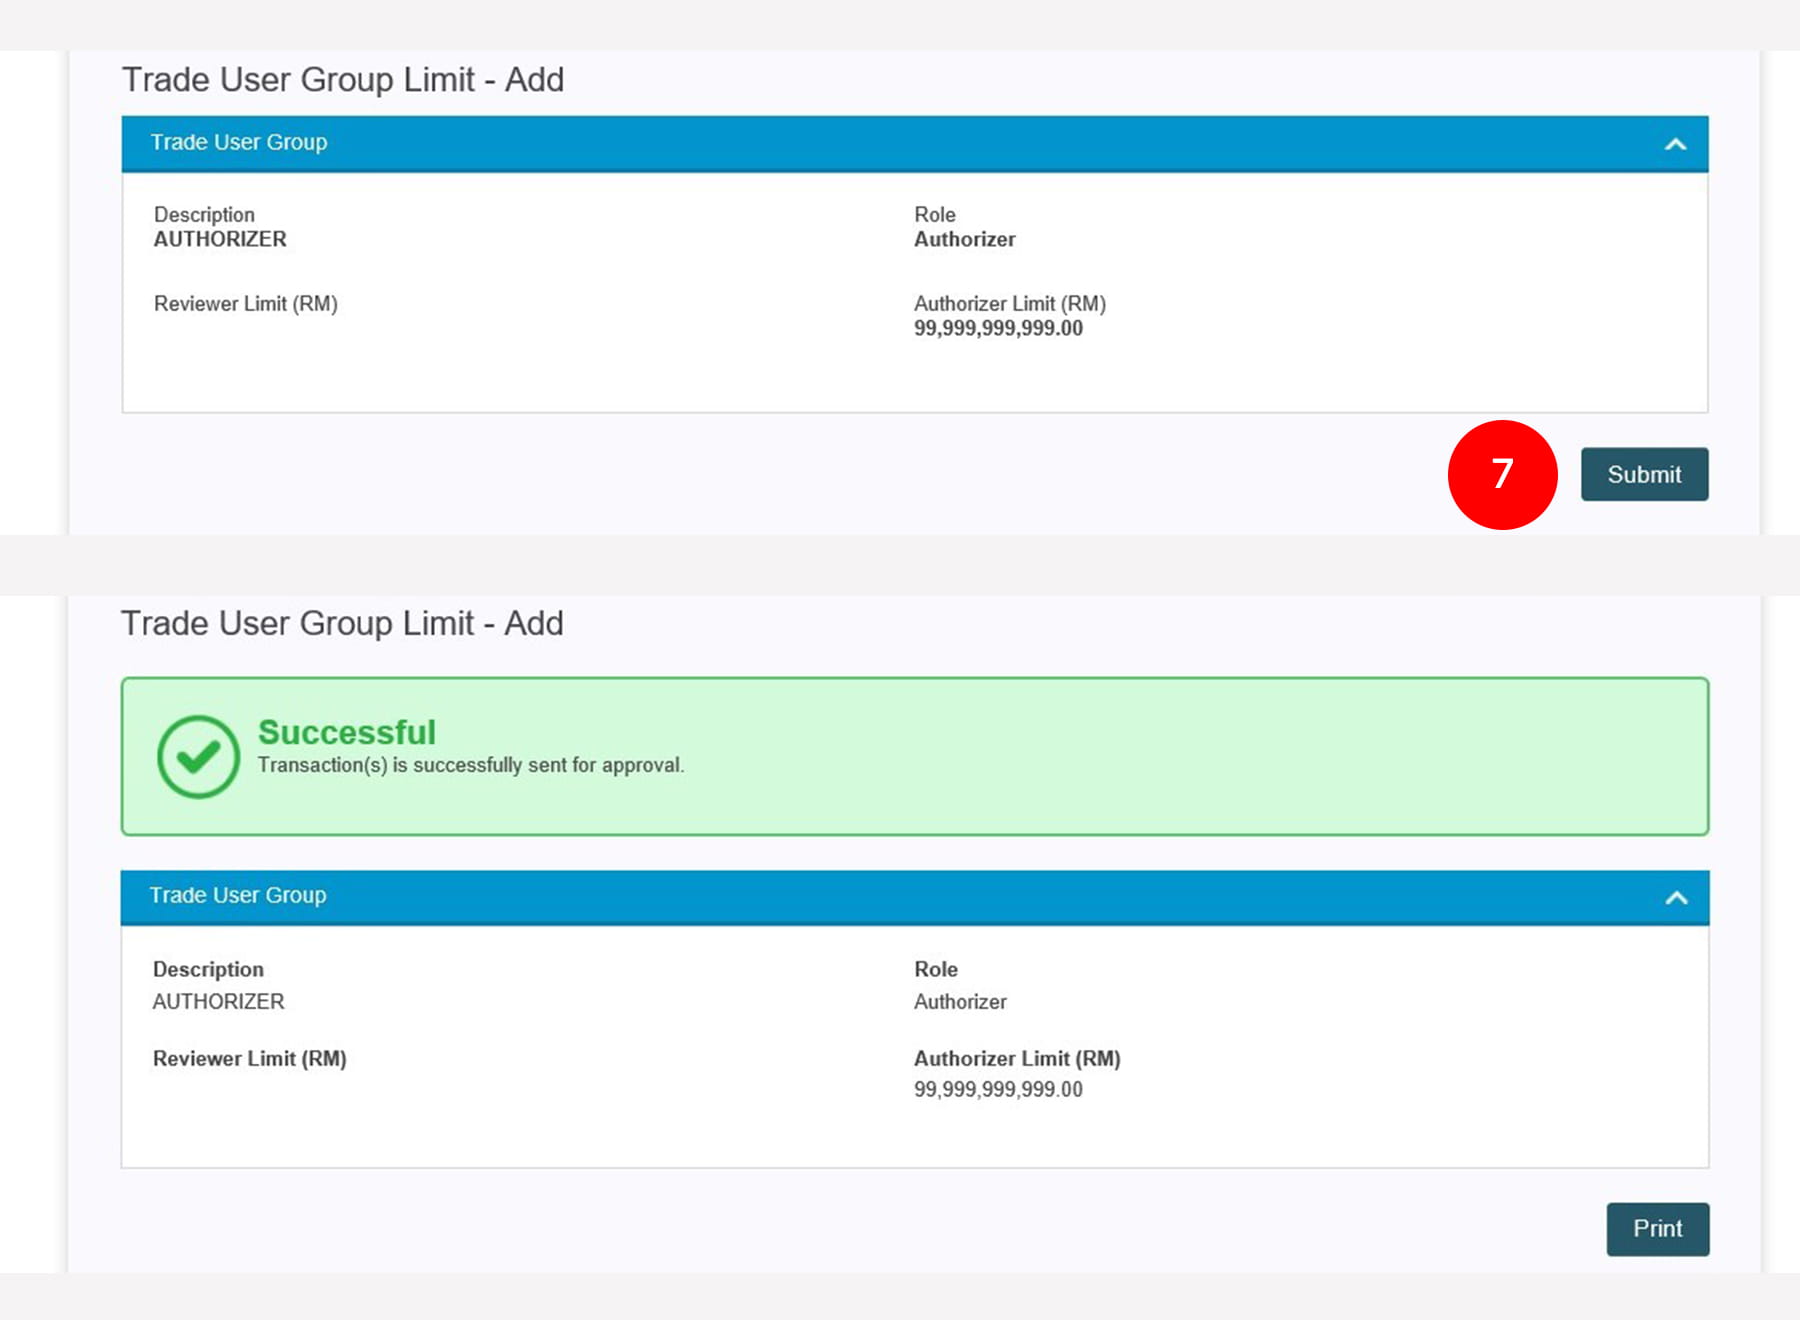
Task: Select bold 99,999,999,999.00 limit in Submit form
Action: [997, 329]
